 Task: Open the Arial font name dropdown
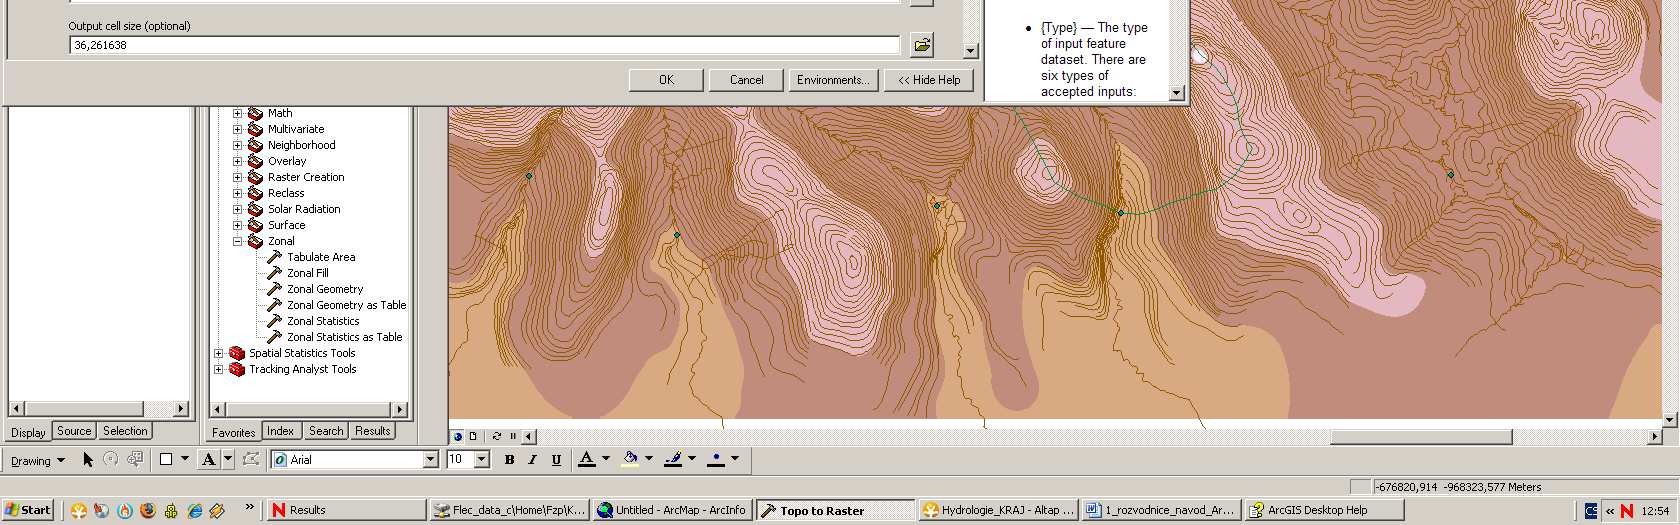[431, 459]
